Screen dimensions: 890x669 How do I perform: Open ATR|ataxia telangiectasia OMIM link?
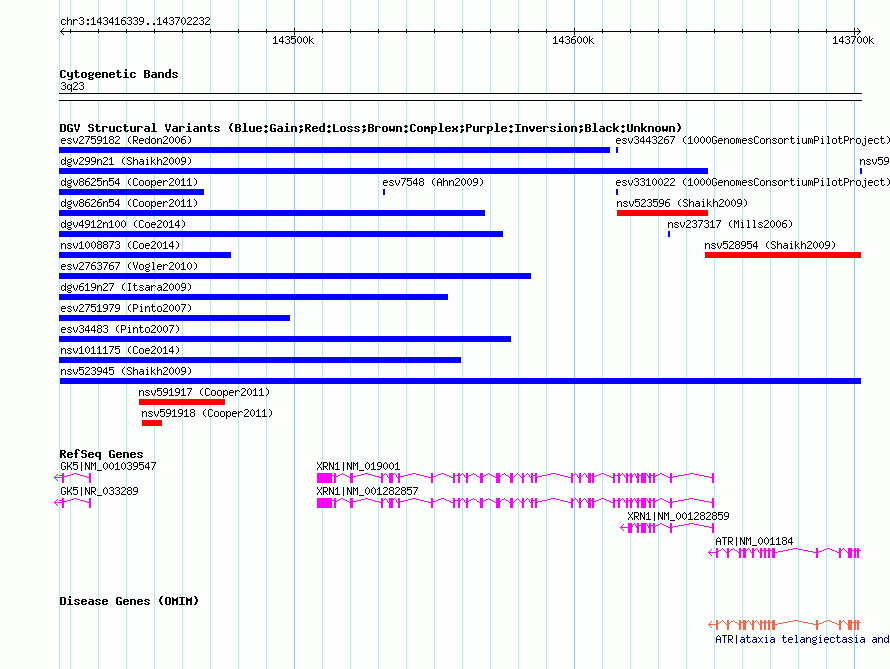click(x=802, y=639)
